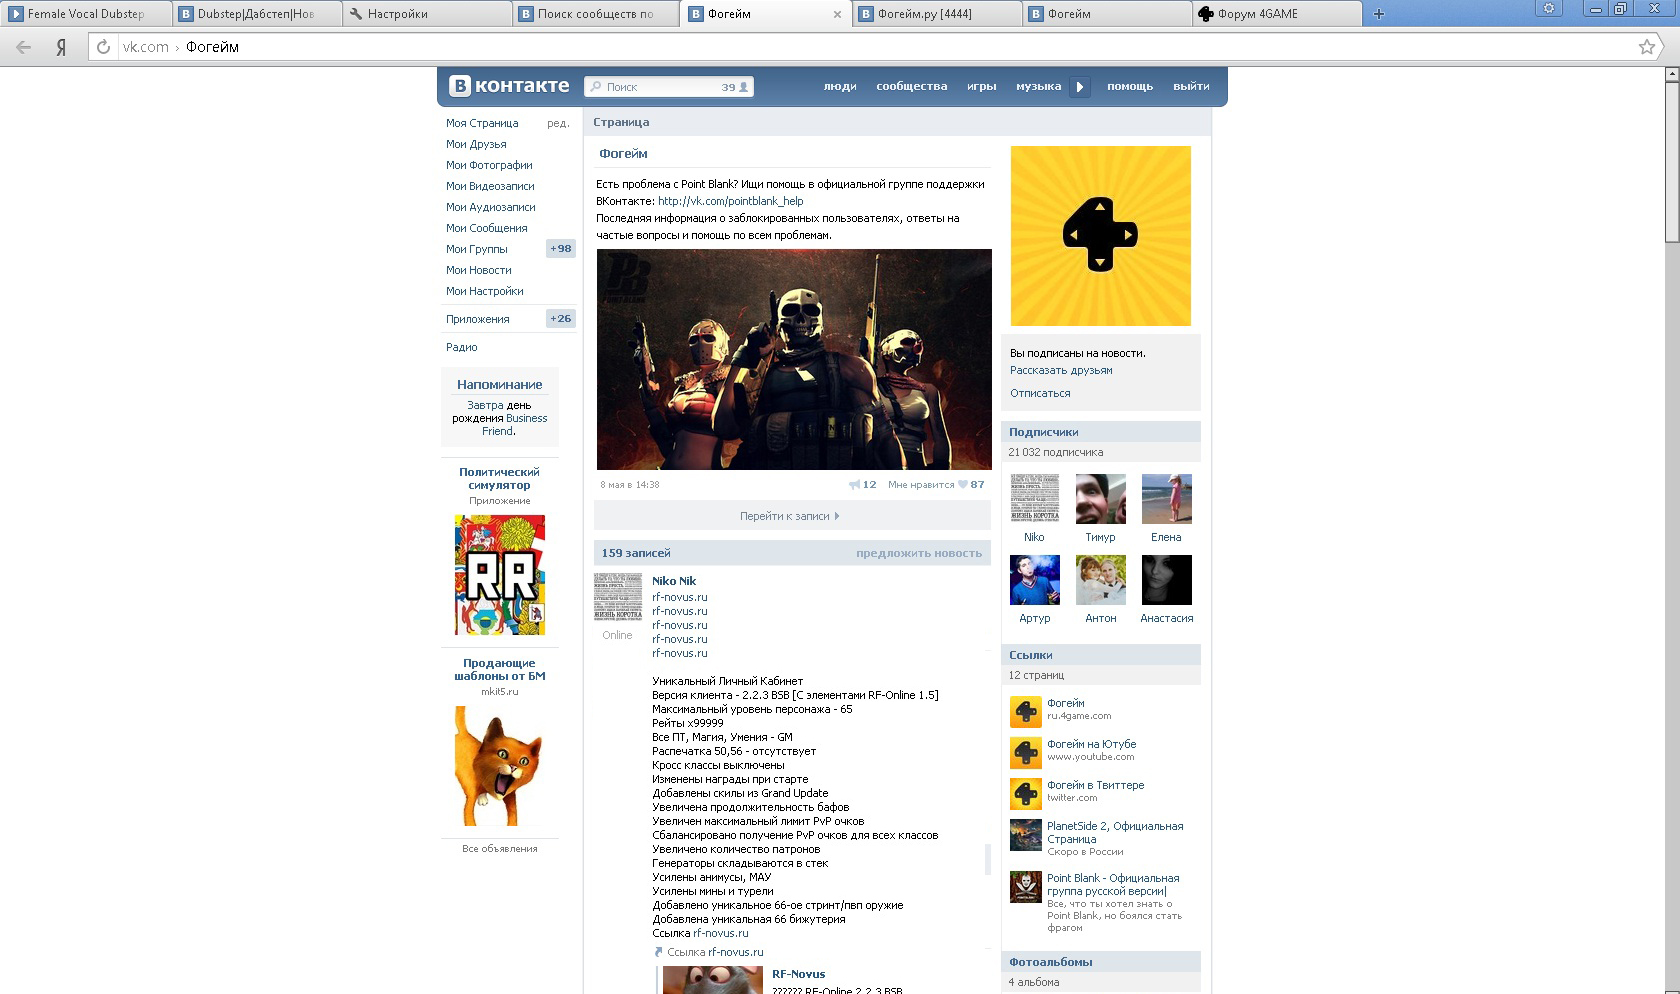1680x994 pixels.
Task: Switch to Поиск сообществ tab
Action: tap(595, 14)
